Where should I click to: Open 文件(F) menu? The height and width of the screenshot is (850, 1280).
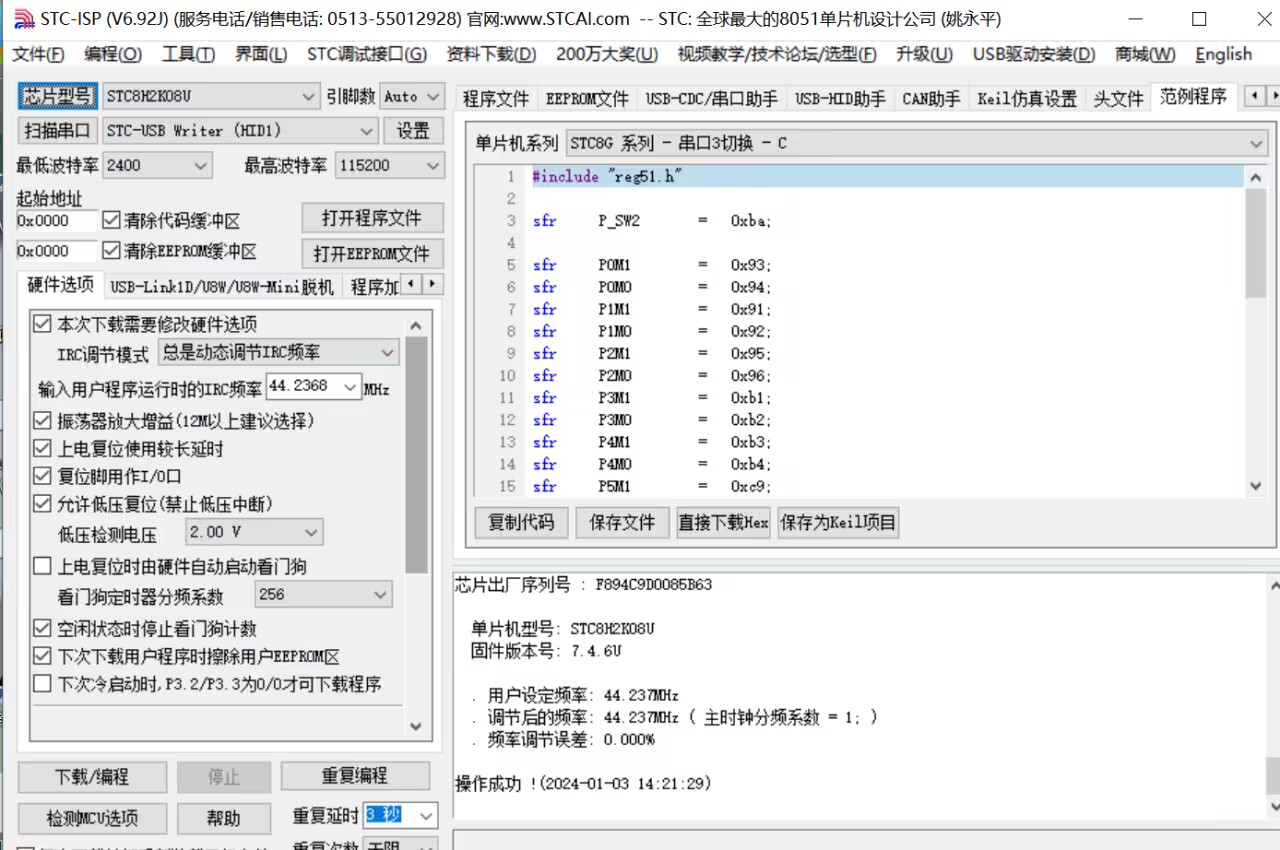click(38, 54)
